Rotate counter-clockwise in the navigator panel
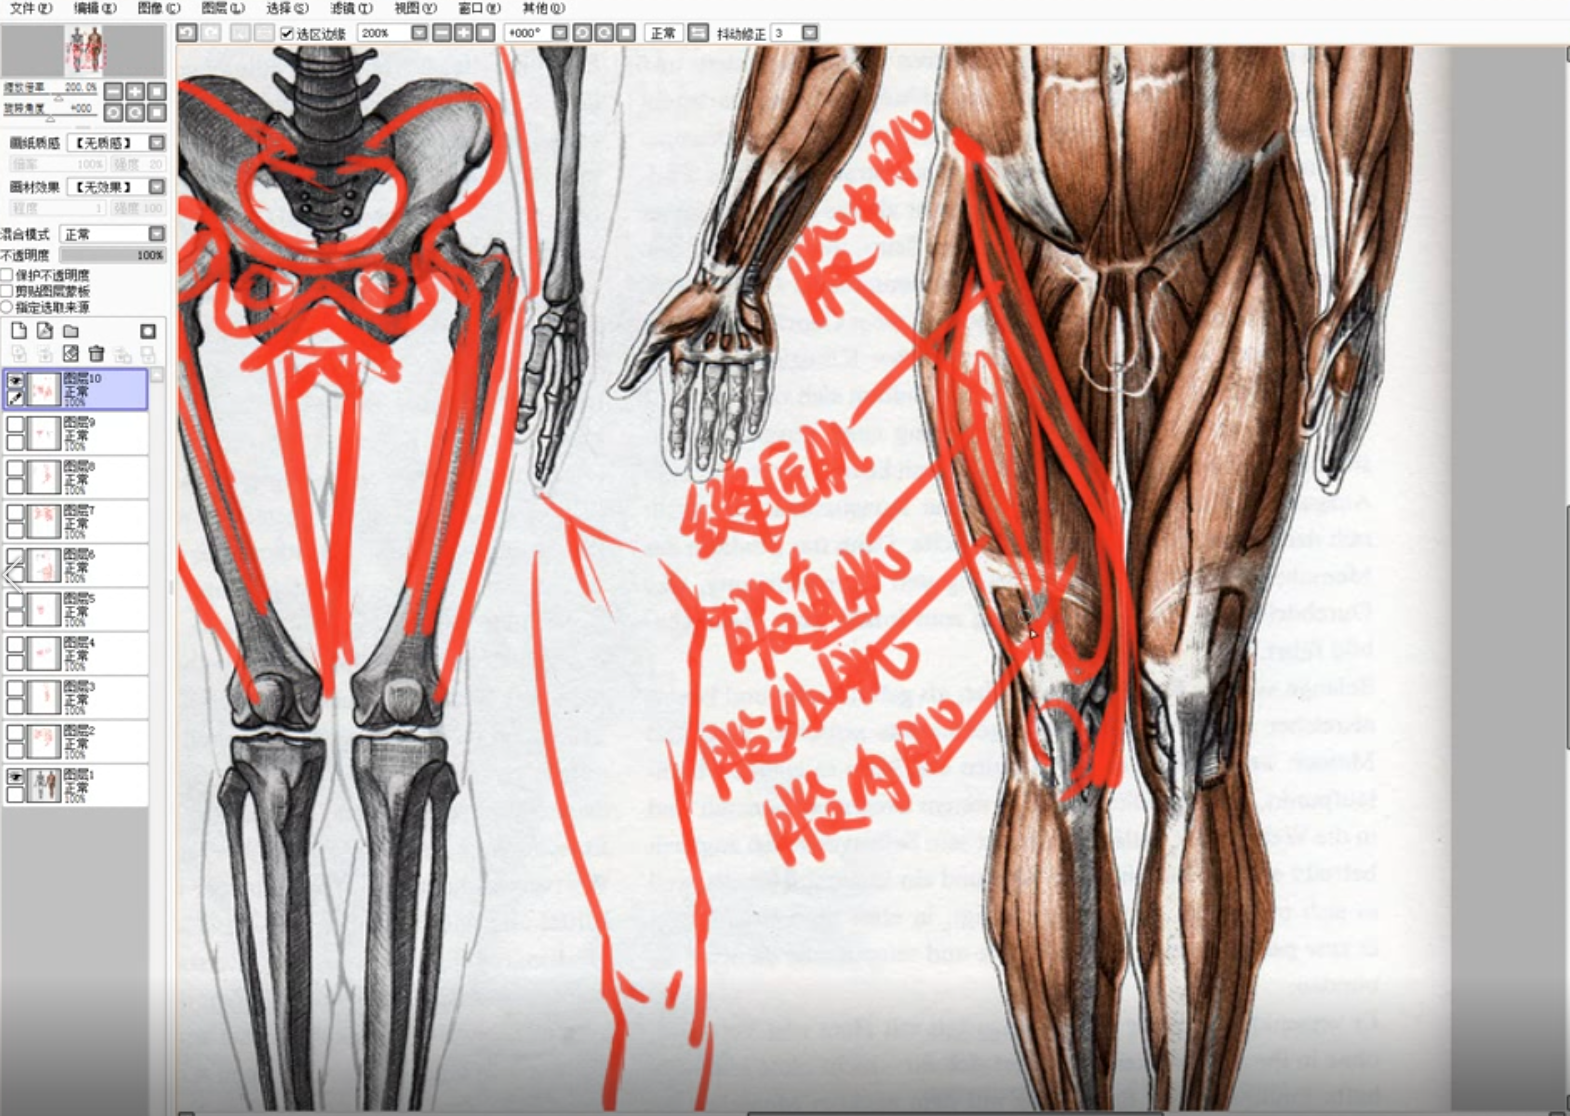The image size is (1570, 1116). (114, 113)
